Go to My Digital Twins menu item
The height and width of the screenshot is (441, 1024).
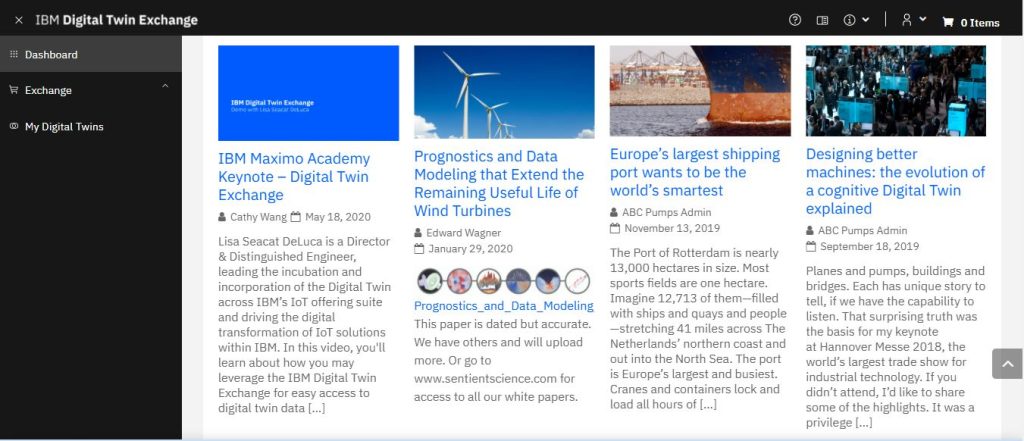pos(64,126)
